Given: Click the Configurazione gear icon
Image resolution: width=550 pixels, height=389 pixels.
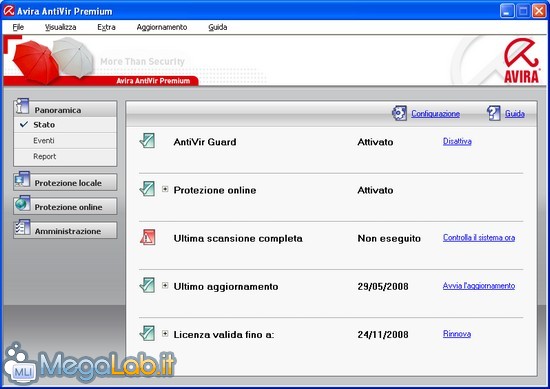Looking at the screenshot, I should coord(399,113).
